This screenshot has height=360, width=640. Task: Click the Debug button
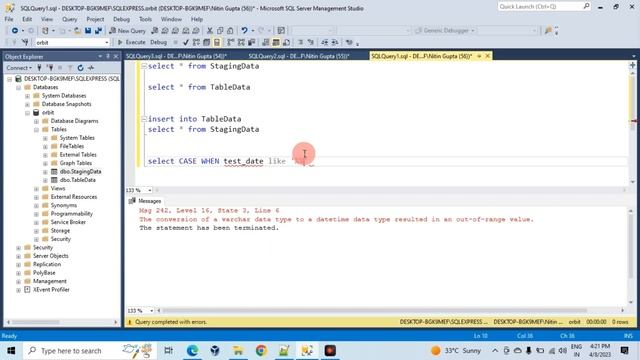(x=158, y=42)
